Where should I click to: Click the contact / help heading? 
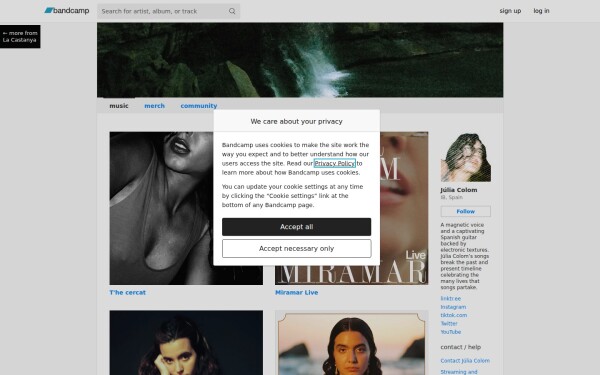[460, 347]
